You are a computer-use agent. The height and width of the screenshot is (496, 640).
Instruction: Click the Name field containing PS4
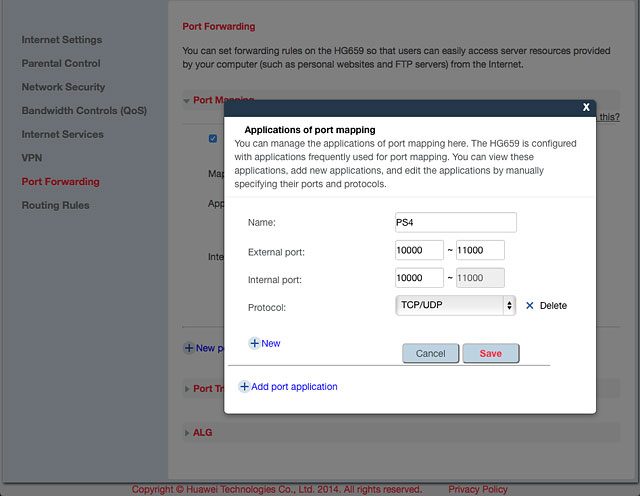[456, 222]
